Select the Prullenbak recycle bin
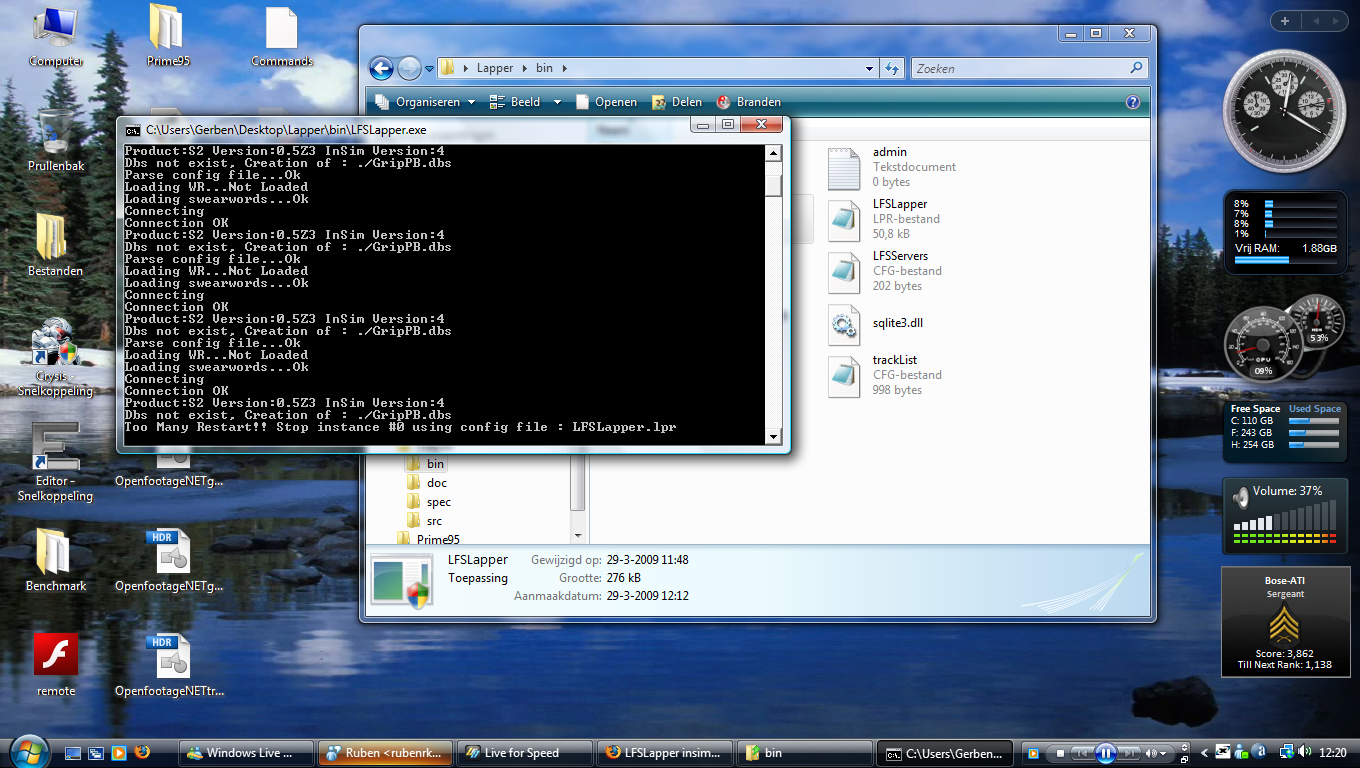This screenshot has height=768, width=1360. [x=56, y=140]
